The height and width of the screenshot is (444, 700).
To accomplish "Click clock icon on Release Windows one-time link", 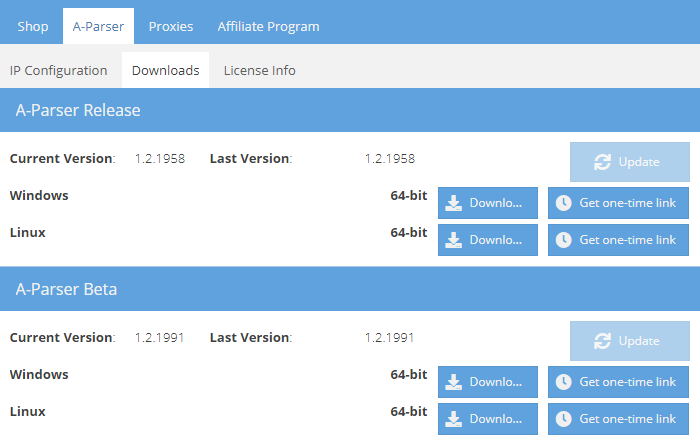I will (564, 203).
